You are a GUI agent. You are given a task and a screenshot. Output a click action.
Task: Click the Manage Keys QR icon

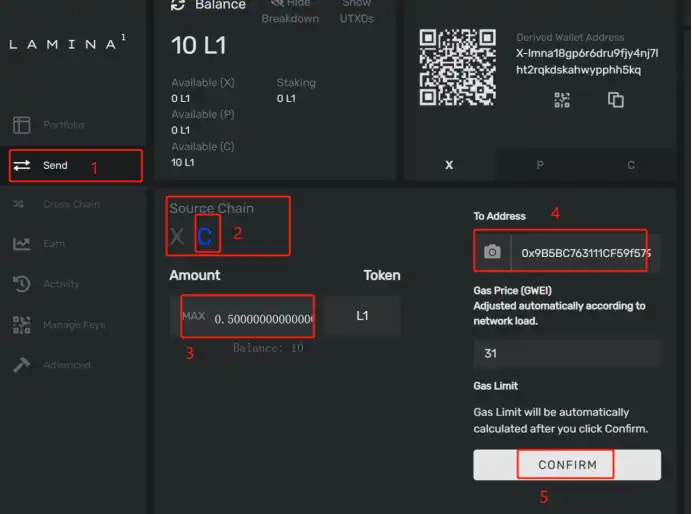point(21,325)
